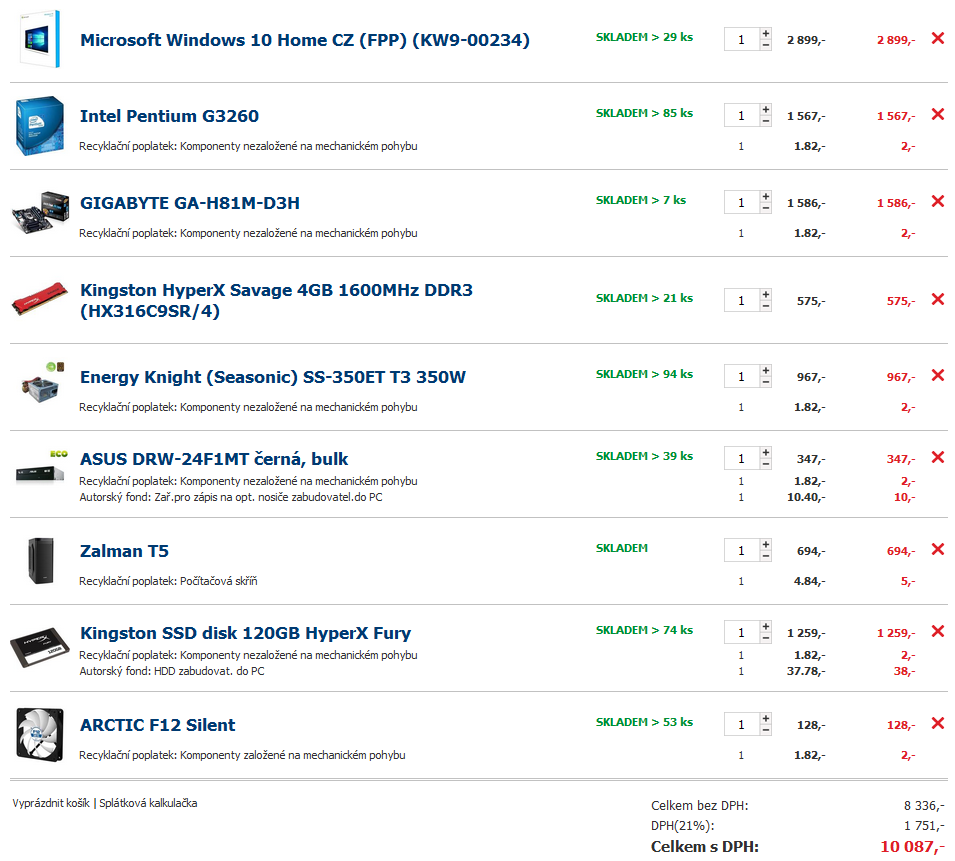The height and width of the screenshot is (861, 955).
Task: Edit quantity field for Energy Knight SS-350ET
Action: (x=741, y=377)
